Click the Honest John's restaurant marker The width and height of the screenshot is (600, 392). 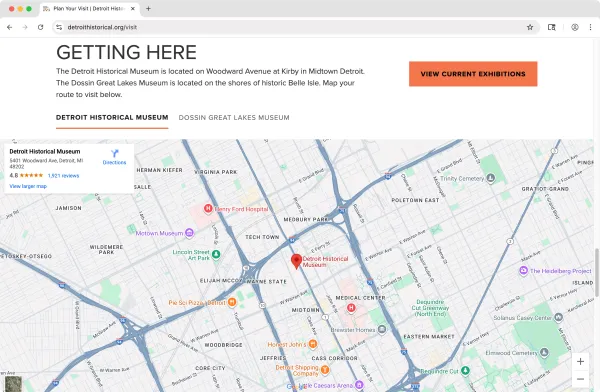[313, 344]
